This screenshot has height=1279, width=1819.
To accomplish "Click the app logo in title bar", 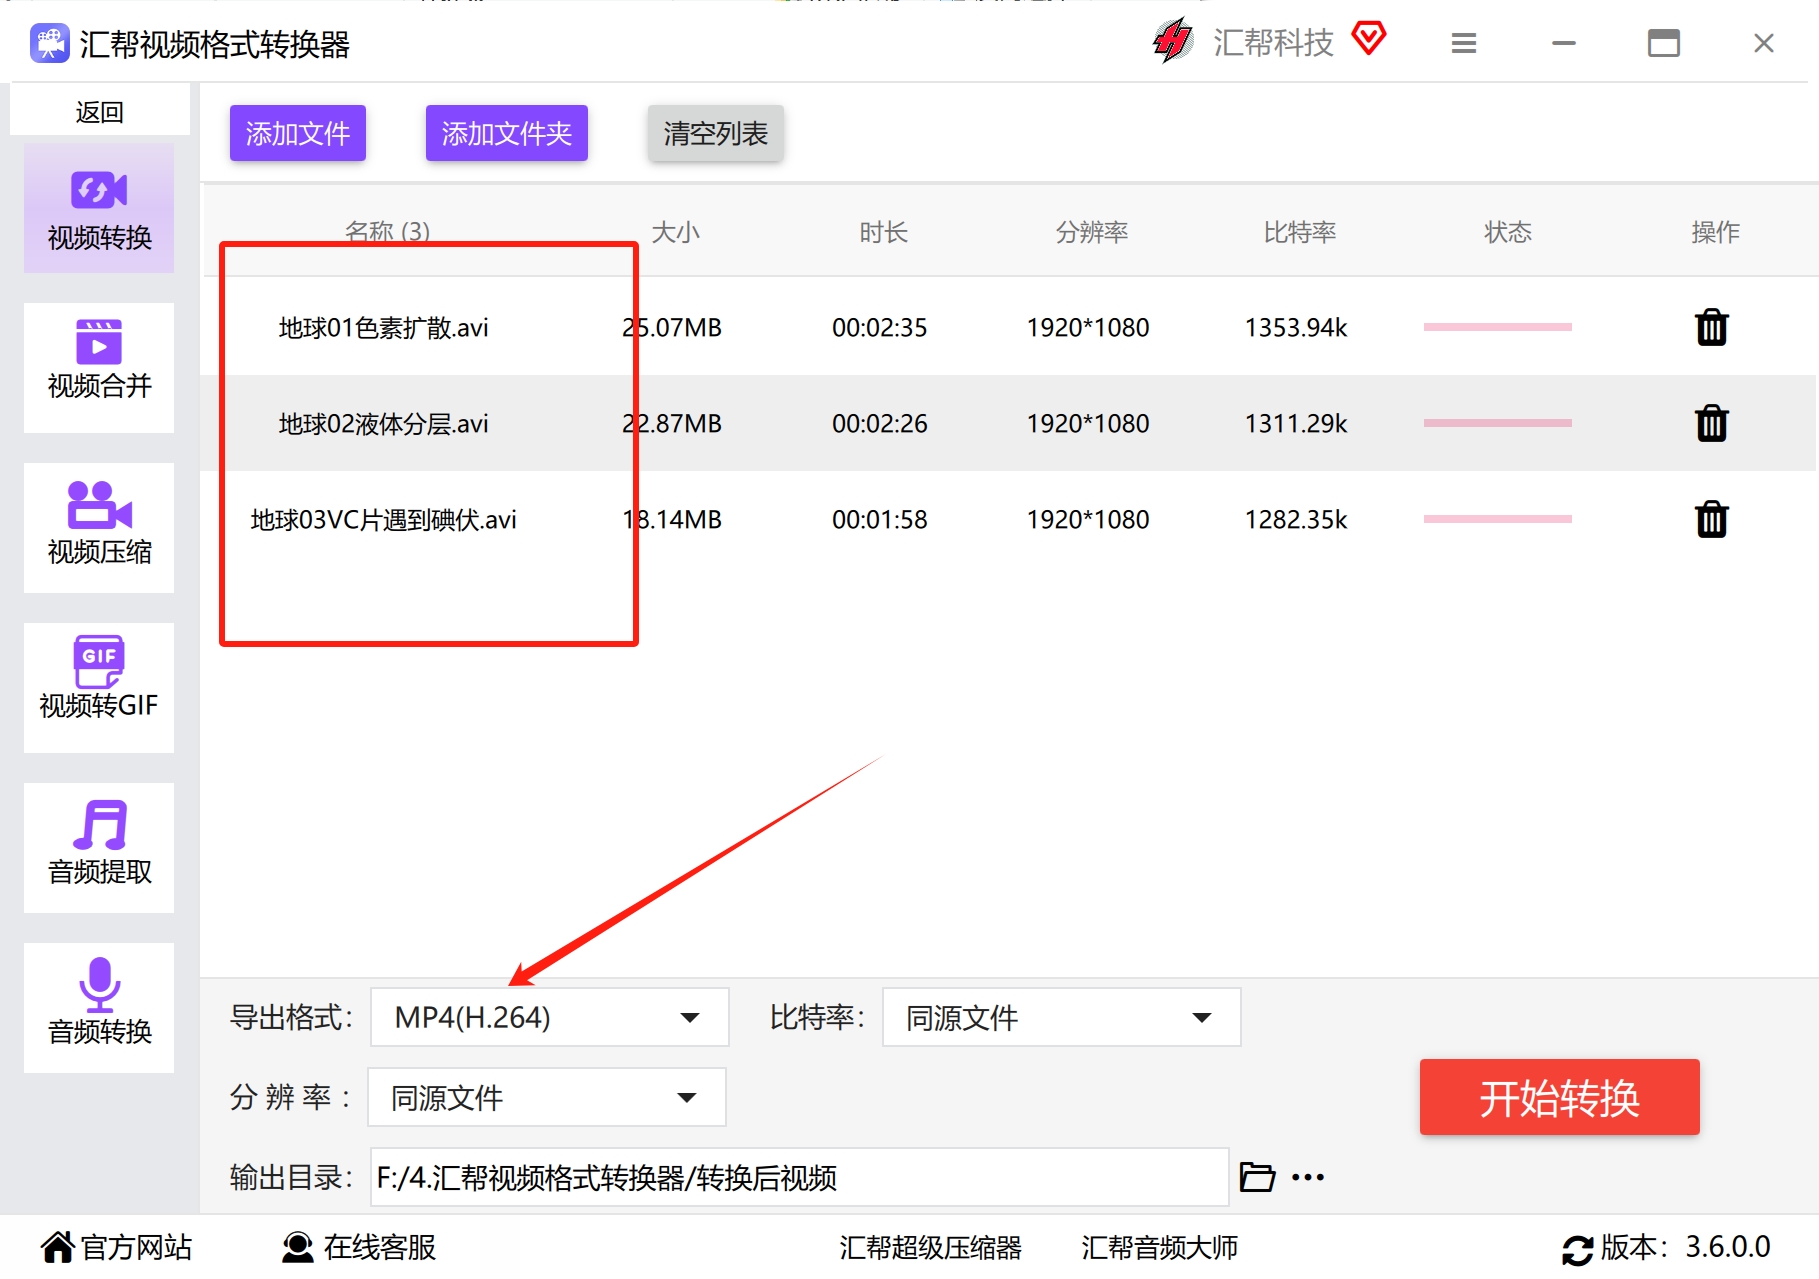I will tap(50, 43).
